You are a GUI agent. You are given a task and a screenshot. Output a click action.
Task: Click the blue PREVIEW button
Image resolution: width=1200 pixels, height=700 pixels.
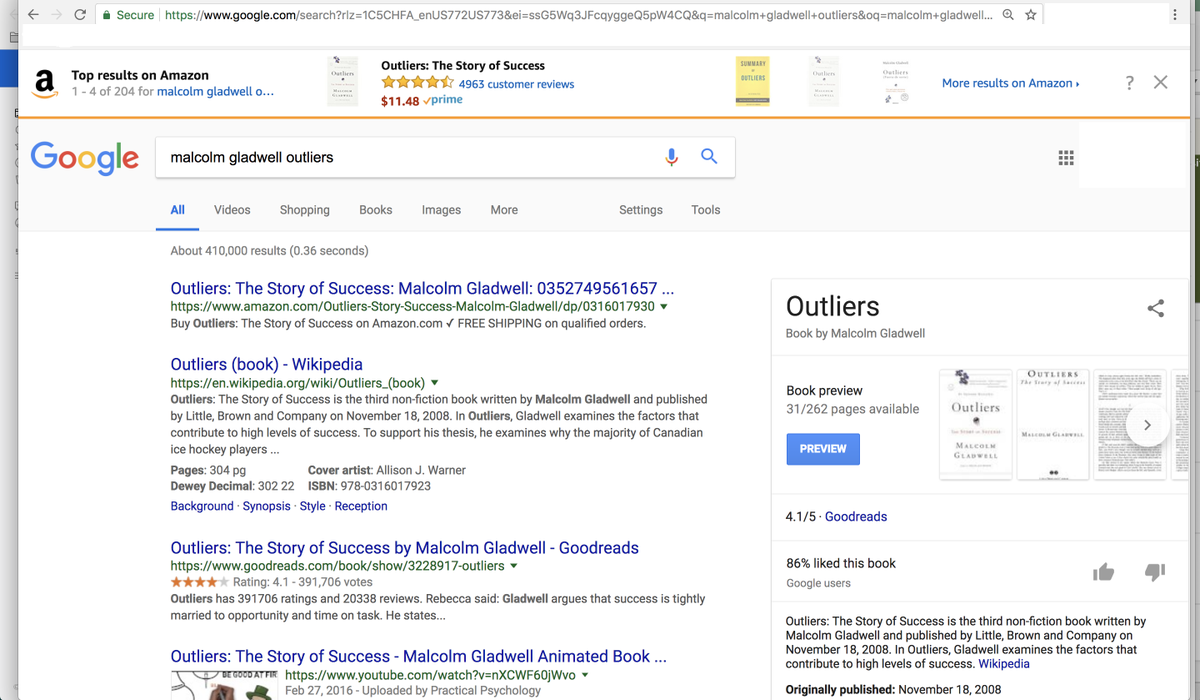823,449
